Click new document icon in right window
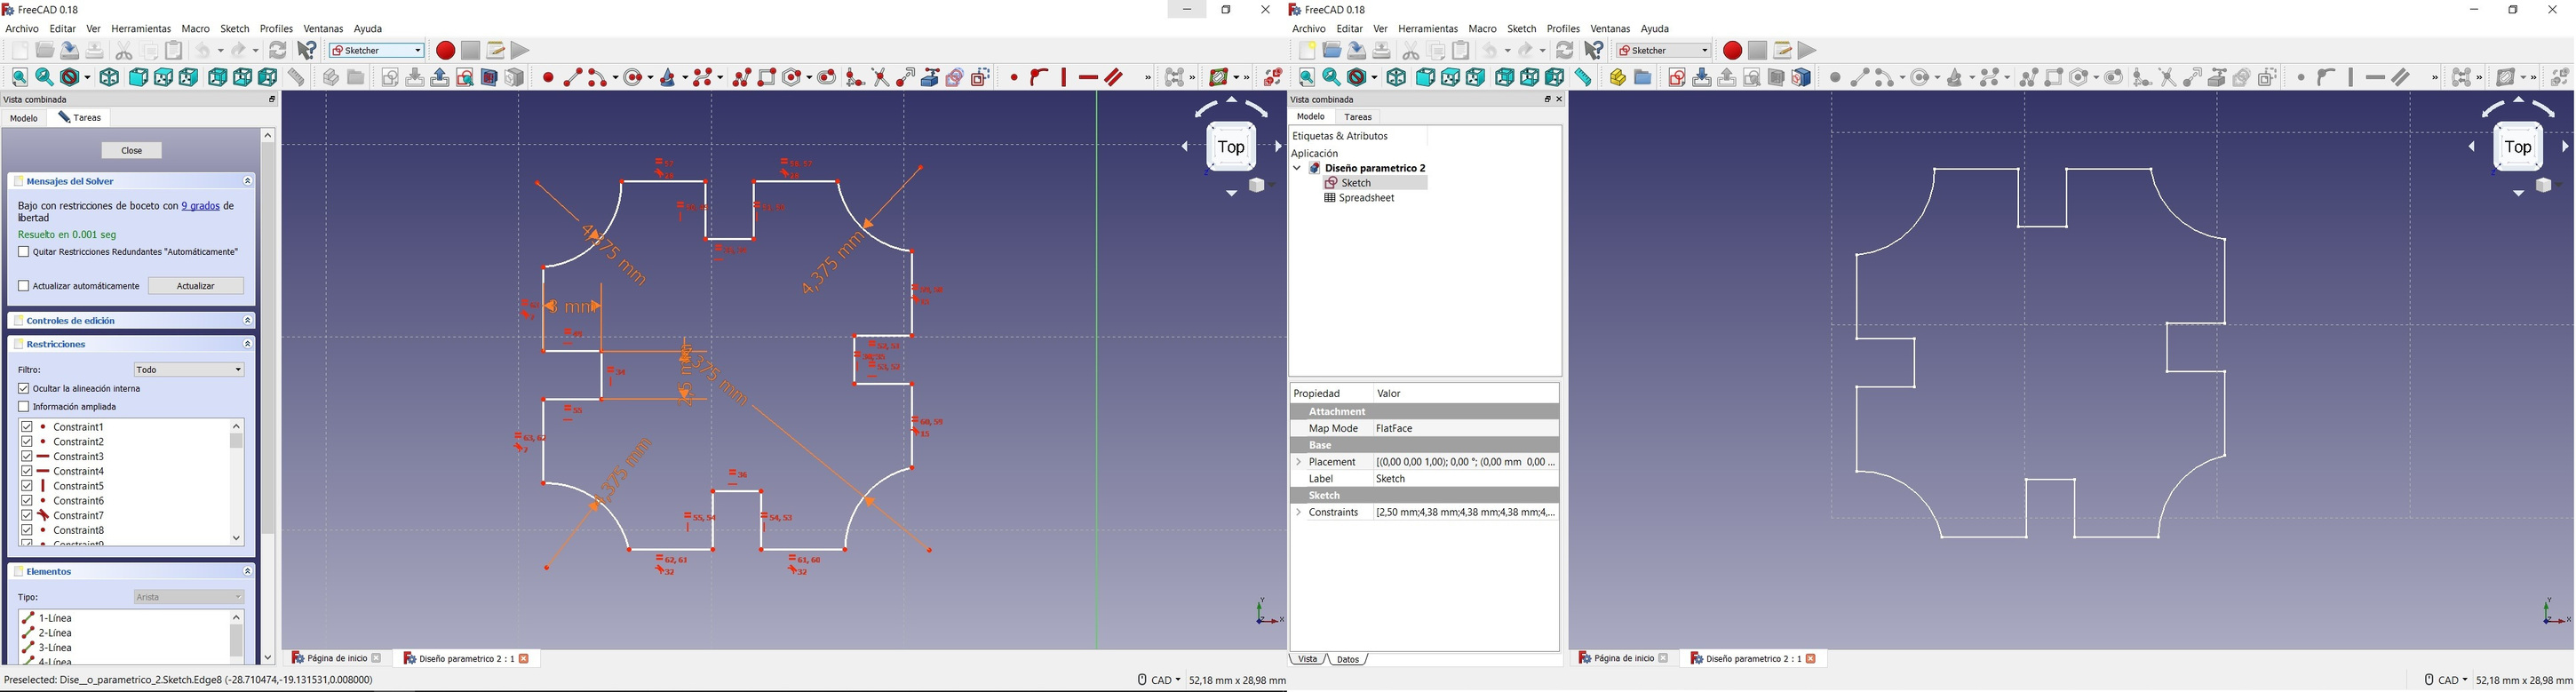This screenshot has width=2576, height=692. point(1307,50)
